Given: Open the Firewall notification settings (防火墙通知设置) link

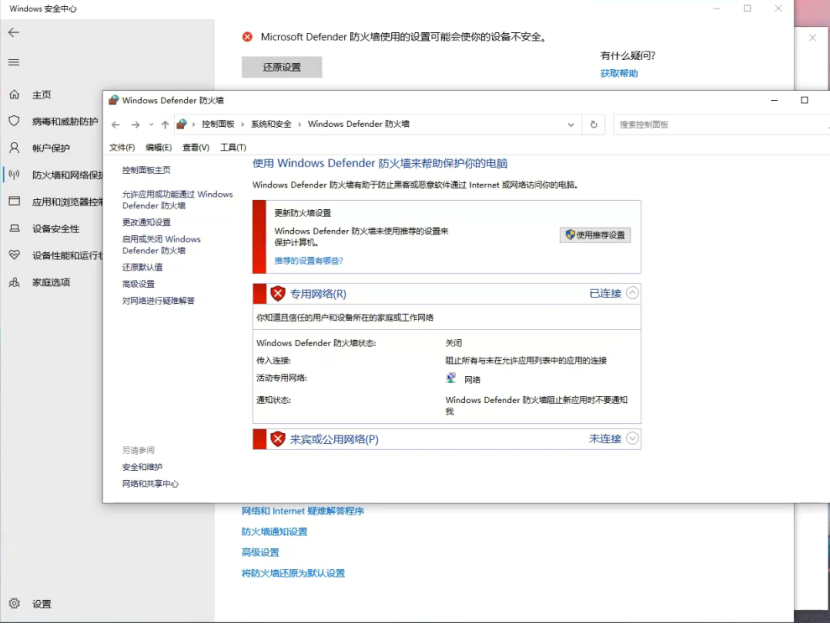Looking at the screenshot, I should (x=274, y=532).
